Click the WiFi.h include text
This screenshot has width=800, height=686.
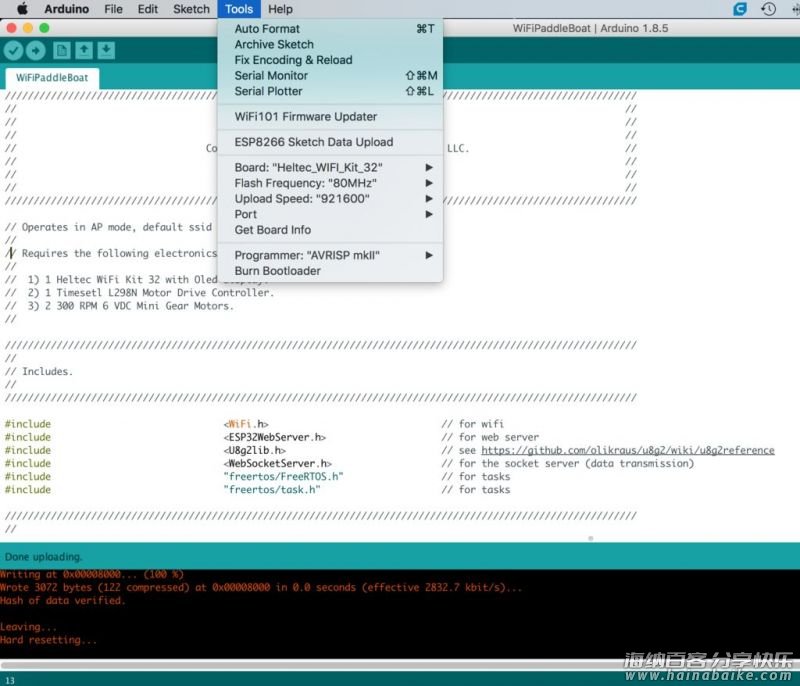pos(246,424)
